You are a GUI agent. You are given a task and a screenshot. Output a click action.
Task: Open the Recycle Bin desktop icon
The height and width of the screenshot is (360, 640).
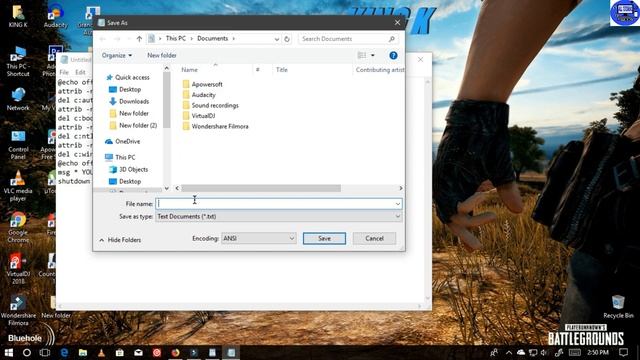pyautogui.click(x=618, y=307)
